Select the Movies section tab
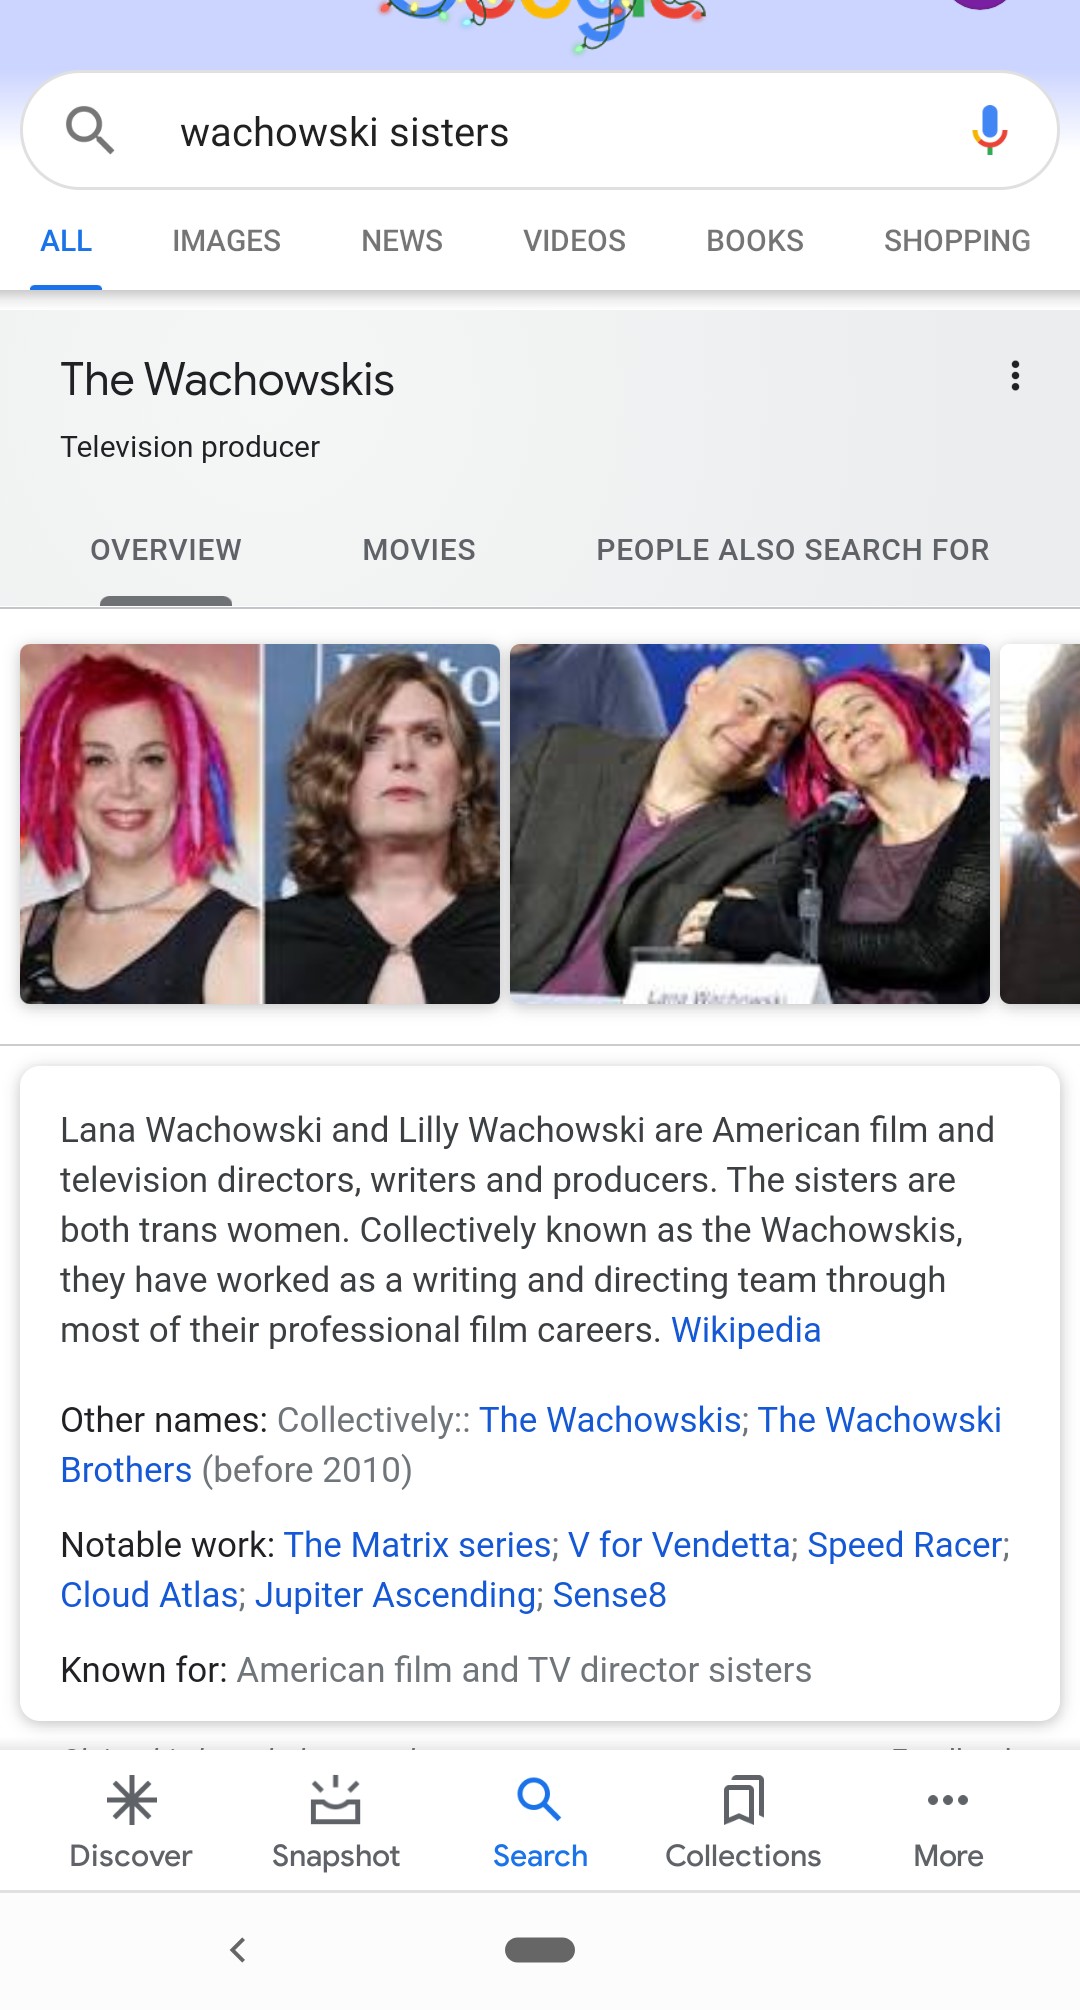The height and width of the screenshot is (2010, 1080). click(x=419, y=550)
